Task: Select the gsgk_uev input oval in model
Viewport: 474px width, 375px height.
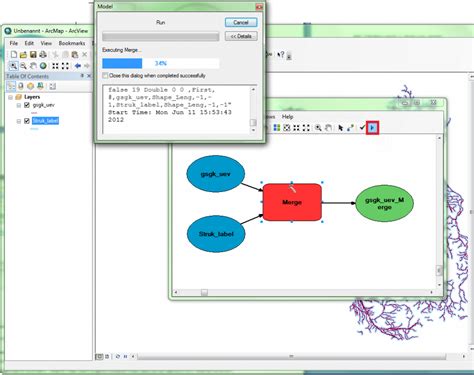Action: 216,174
